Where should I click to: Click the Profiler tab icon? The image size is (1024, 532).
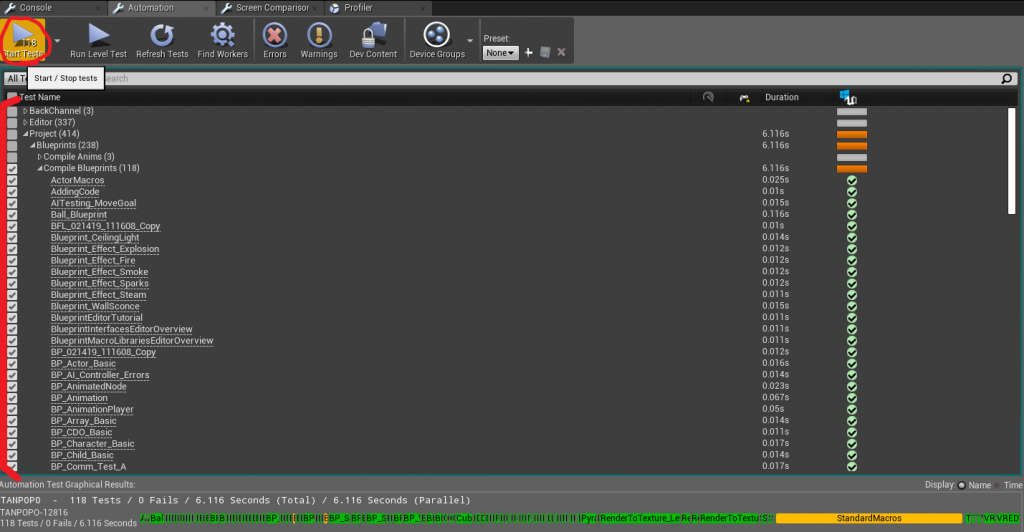tap(334, 8)
